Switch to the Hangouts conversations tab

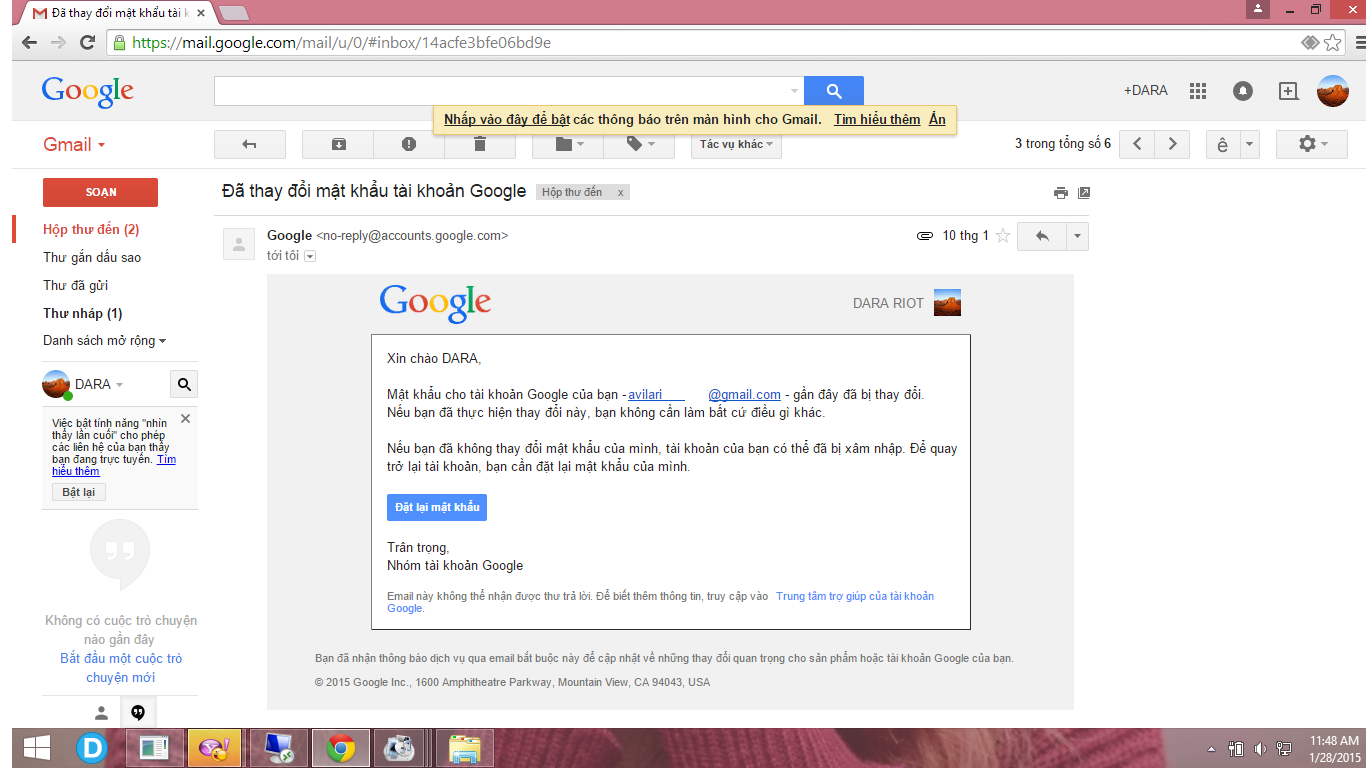pyautogui.click(x=138, y=713)
